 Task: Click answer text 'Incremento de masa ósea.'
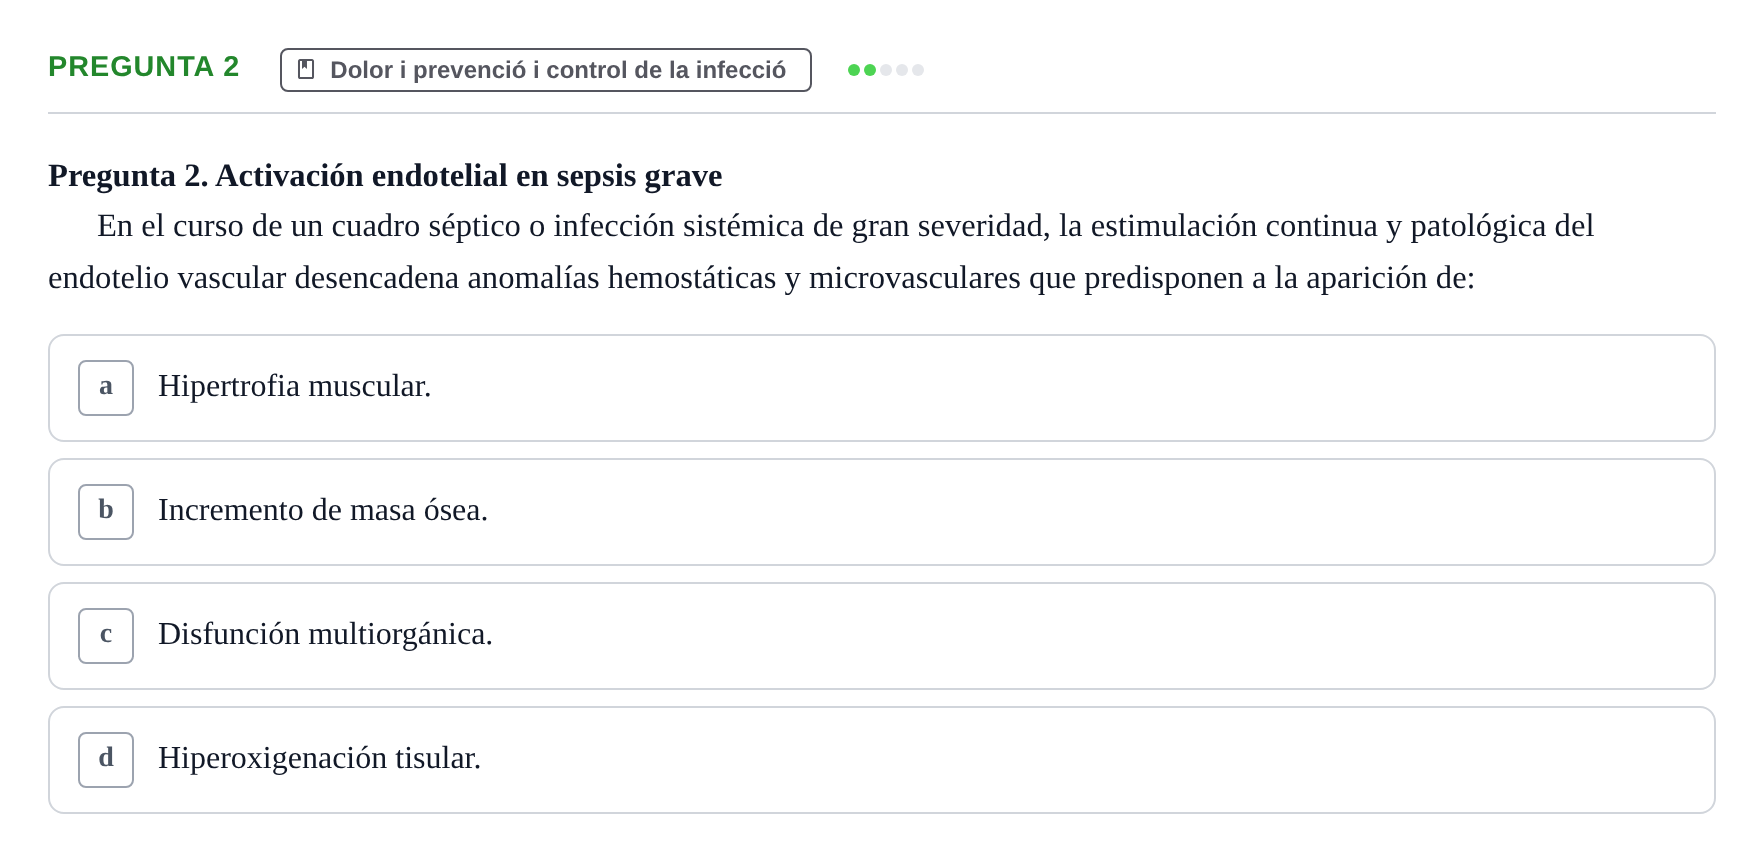323,510
